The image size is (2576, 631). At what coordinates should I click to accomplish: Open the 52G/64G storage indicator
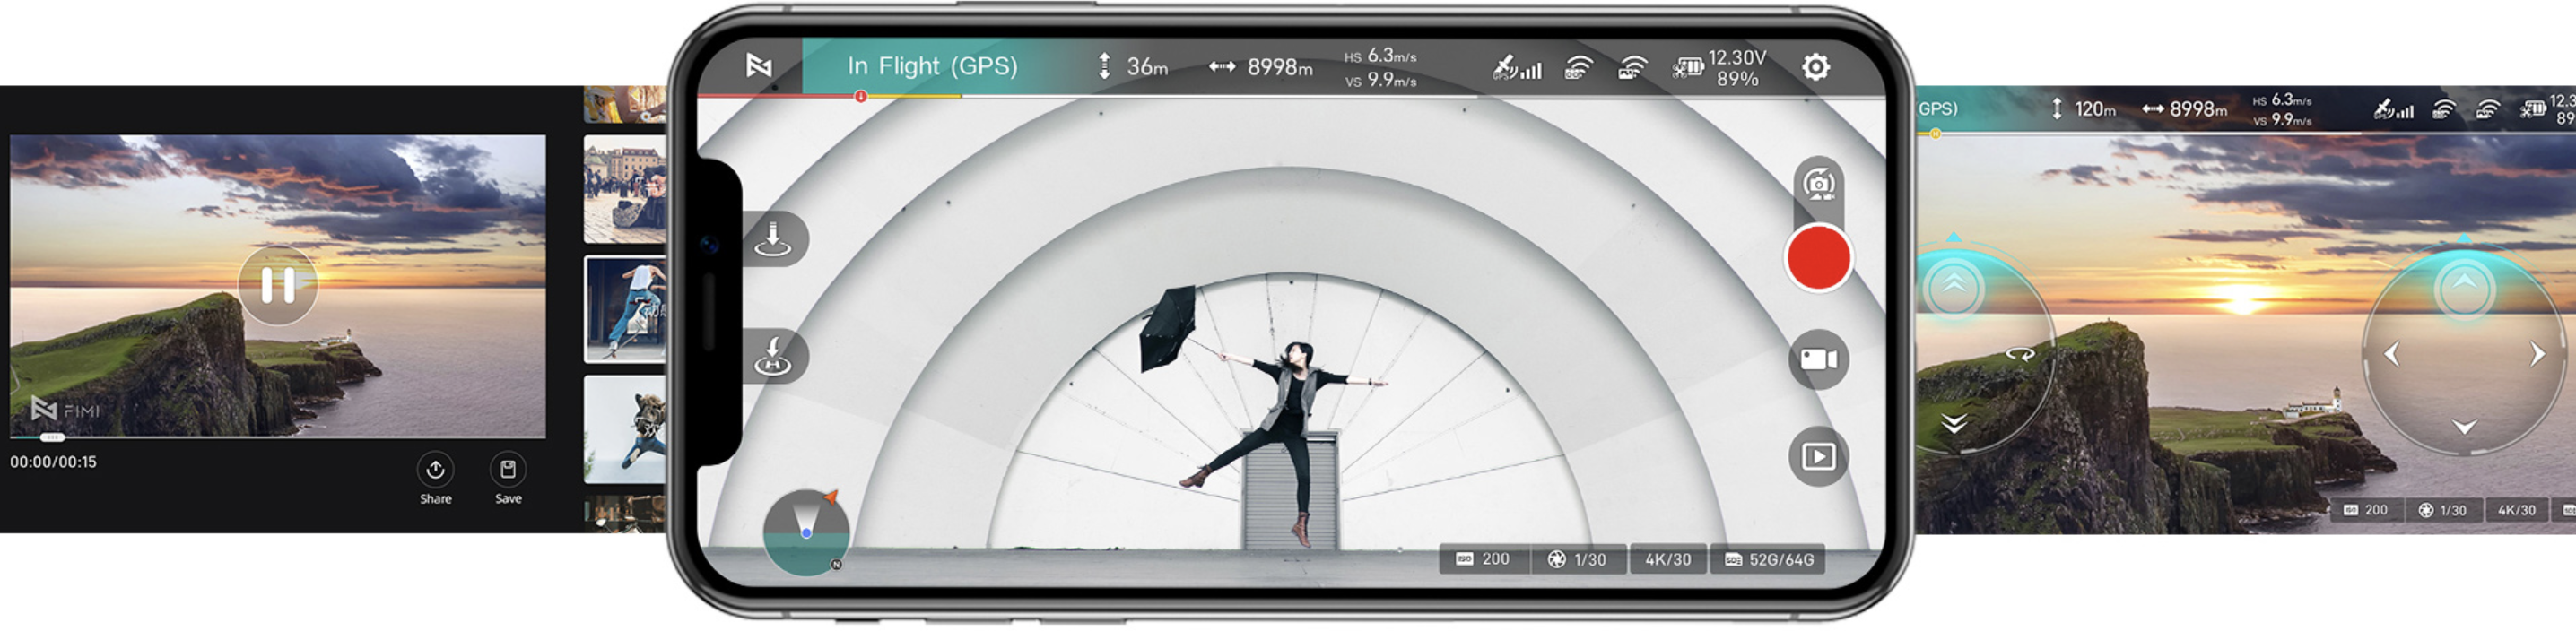pyautogui.click(x=1768, y=560)
